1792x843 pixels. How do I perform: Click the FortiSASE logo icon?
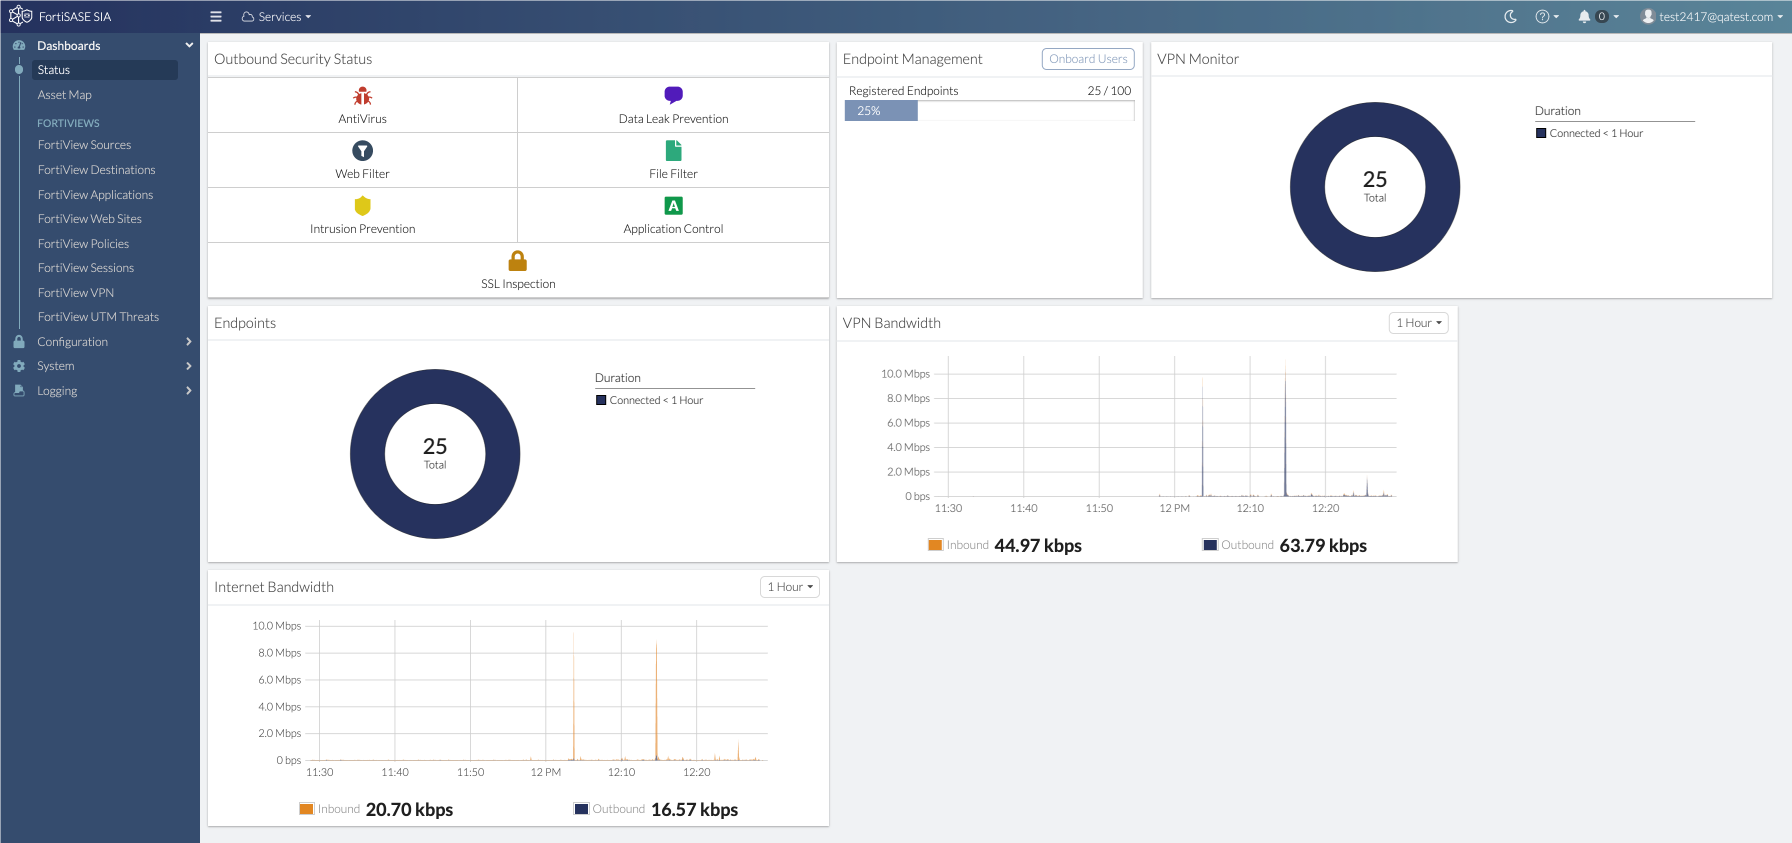pyautogui.click(x=20, y=16)
